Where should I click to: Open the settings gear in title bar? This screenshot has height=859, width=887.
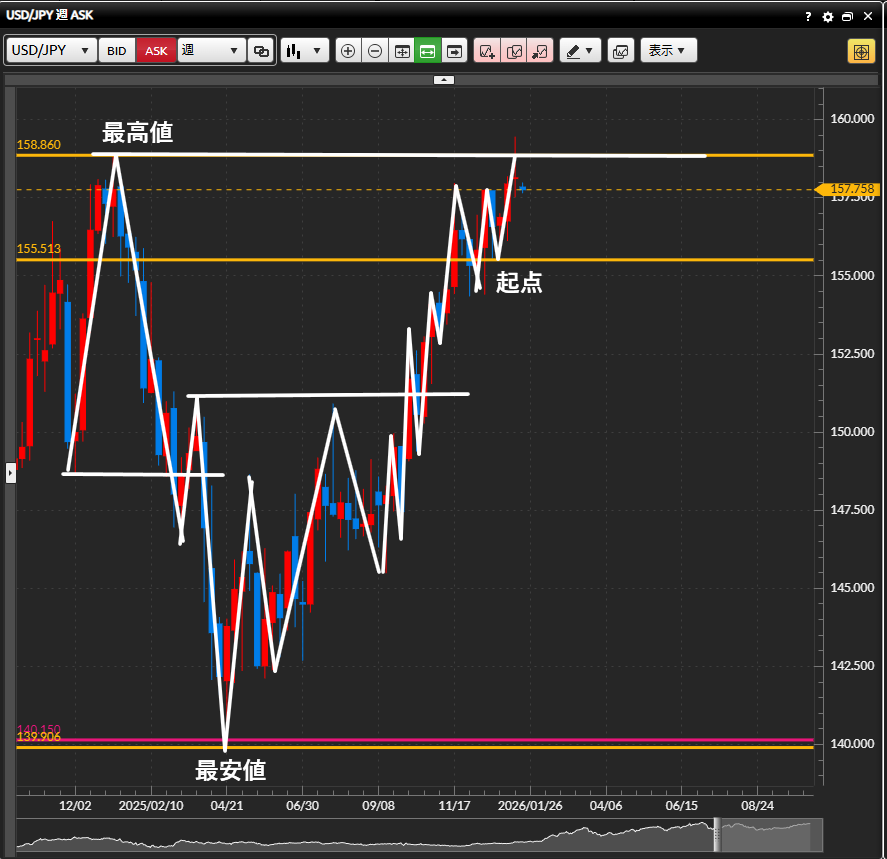pos(827,17)
